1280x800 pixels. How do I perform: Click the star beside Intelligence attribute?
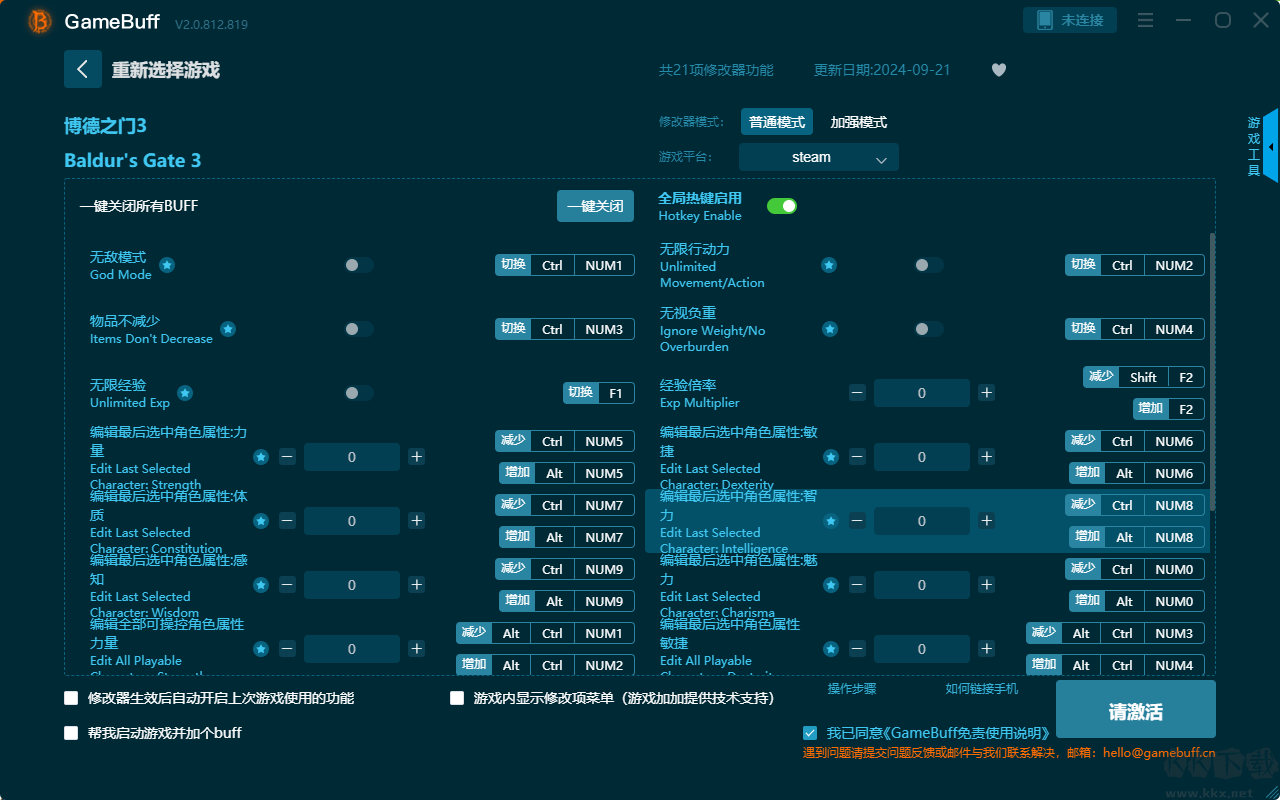(831, 521)
